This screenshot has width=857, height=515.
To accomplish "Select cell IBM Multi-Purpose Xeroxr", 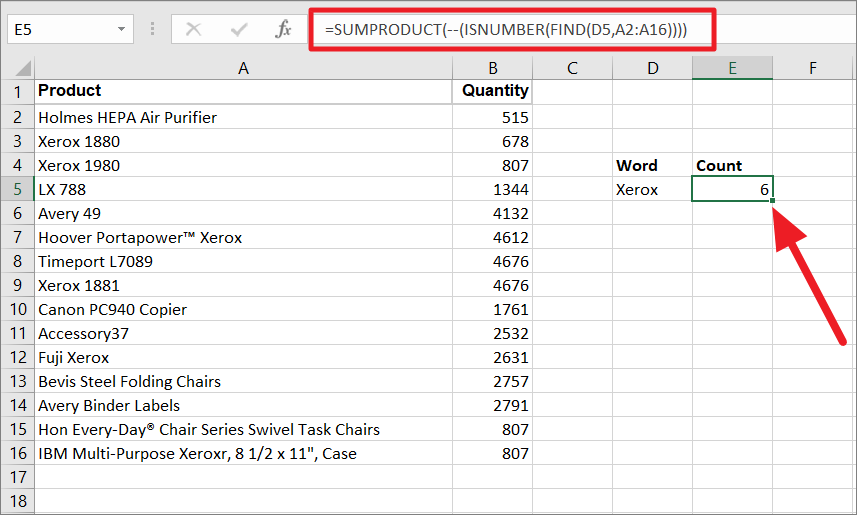I will (x=243, y=453).
